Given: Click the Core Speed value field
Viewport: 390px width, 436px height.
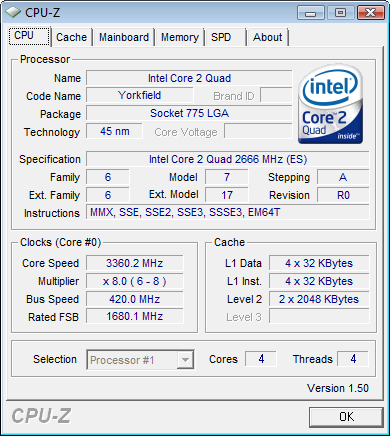Looking at the screenshot, I should click(135, 263).
